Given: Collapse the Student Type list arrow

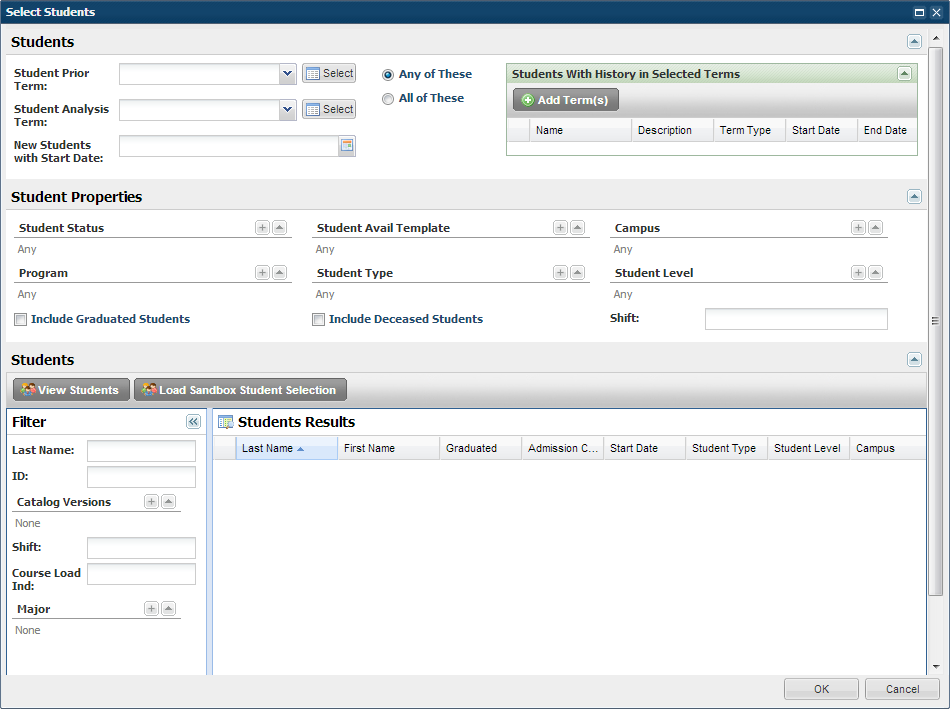Looking at the screenshot, I should coord(577,273).
